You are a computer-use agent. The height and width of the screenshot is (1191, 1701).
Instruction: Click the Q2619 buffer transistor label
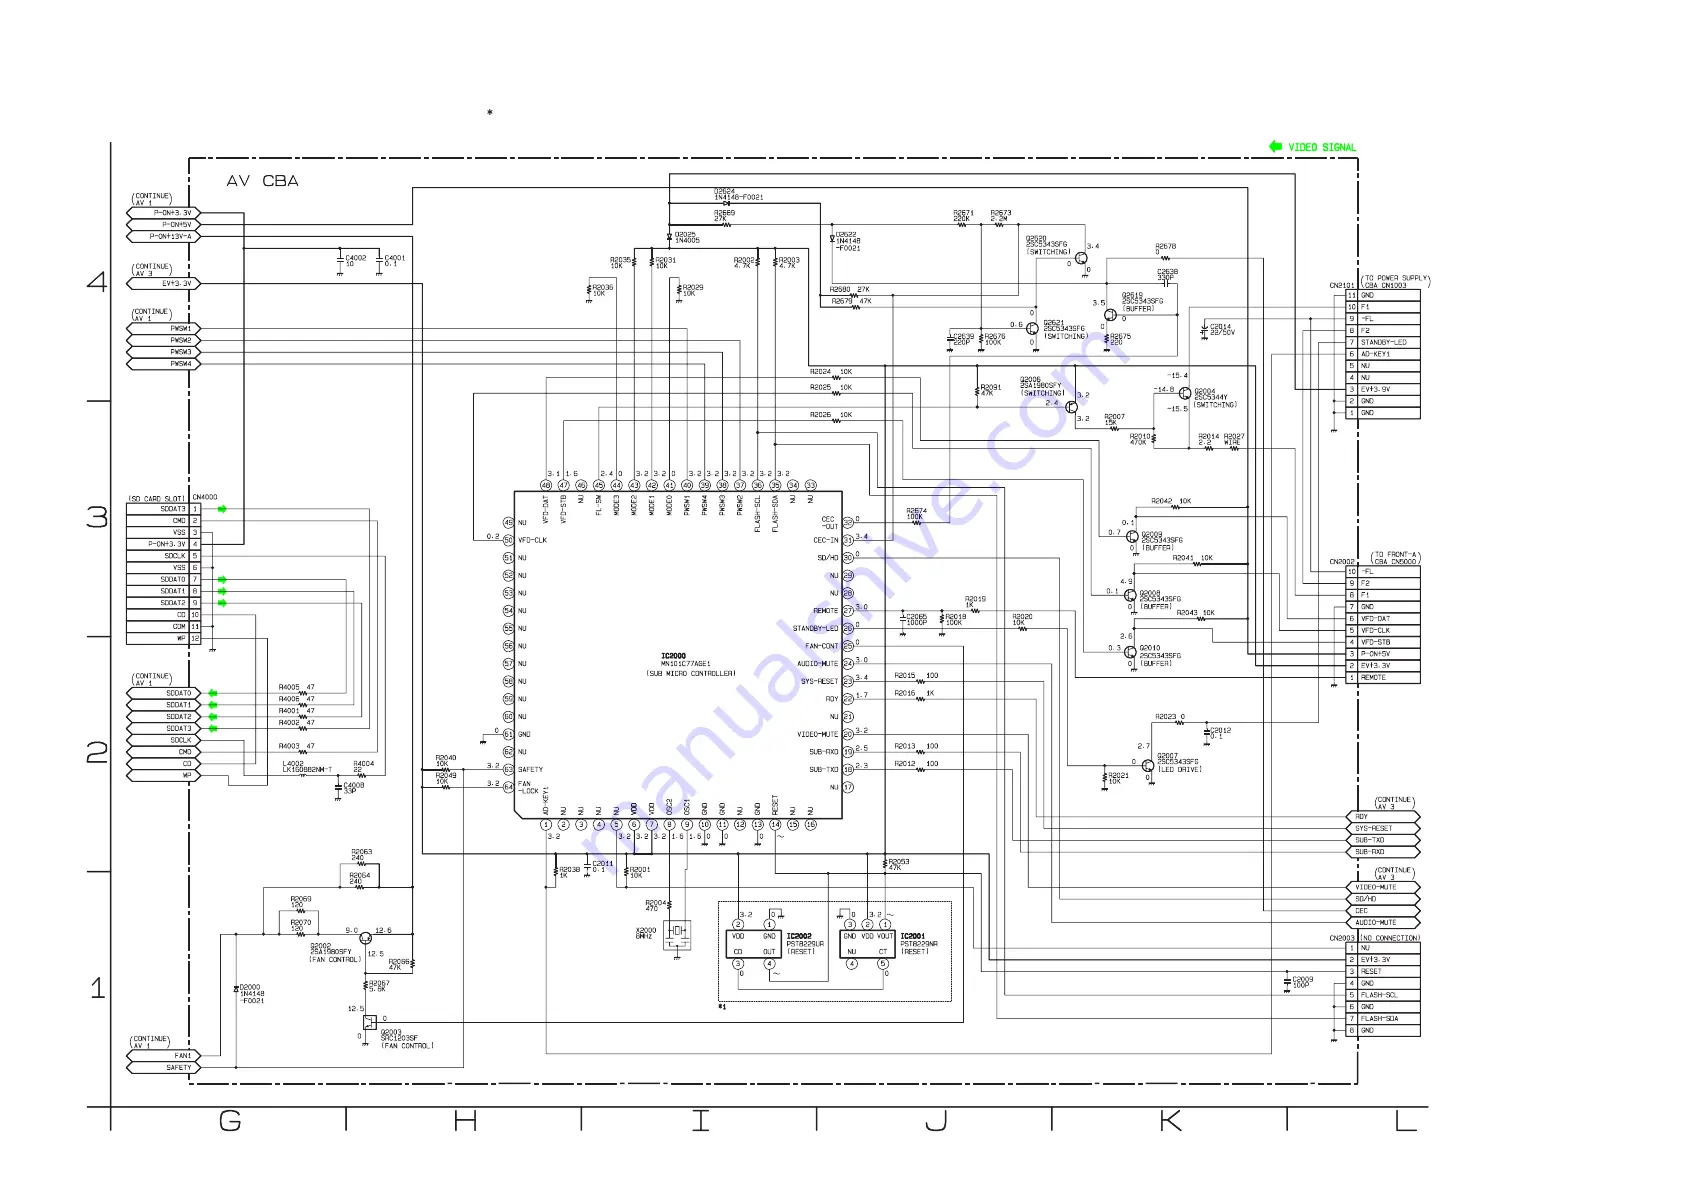coord(1142,301)
